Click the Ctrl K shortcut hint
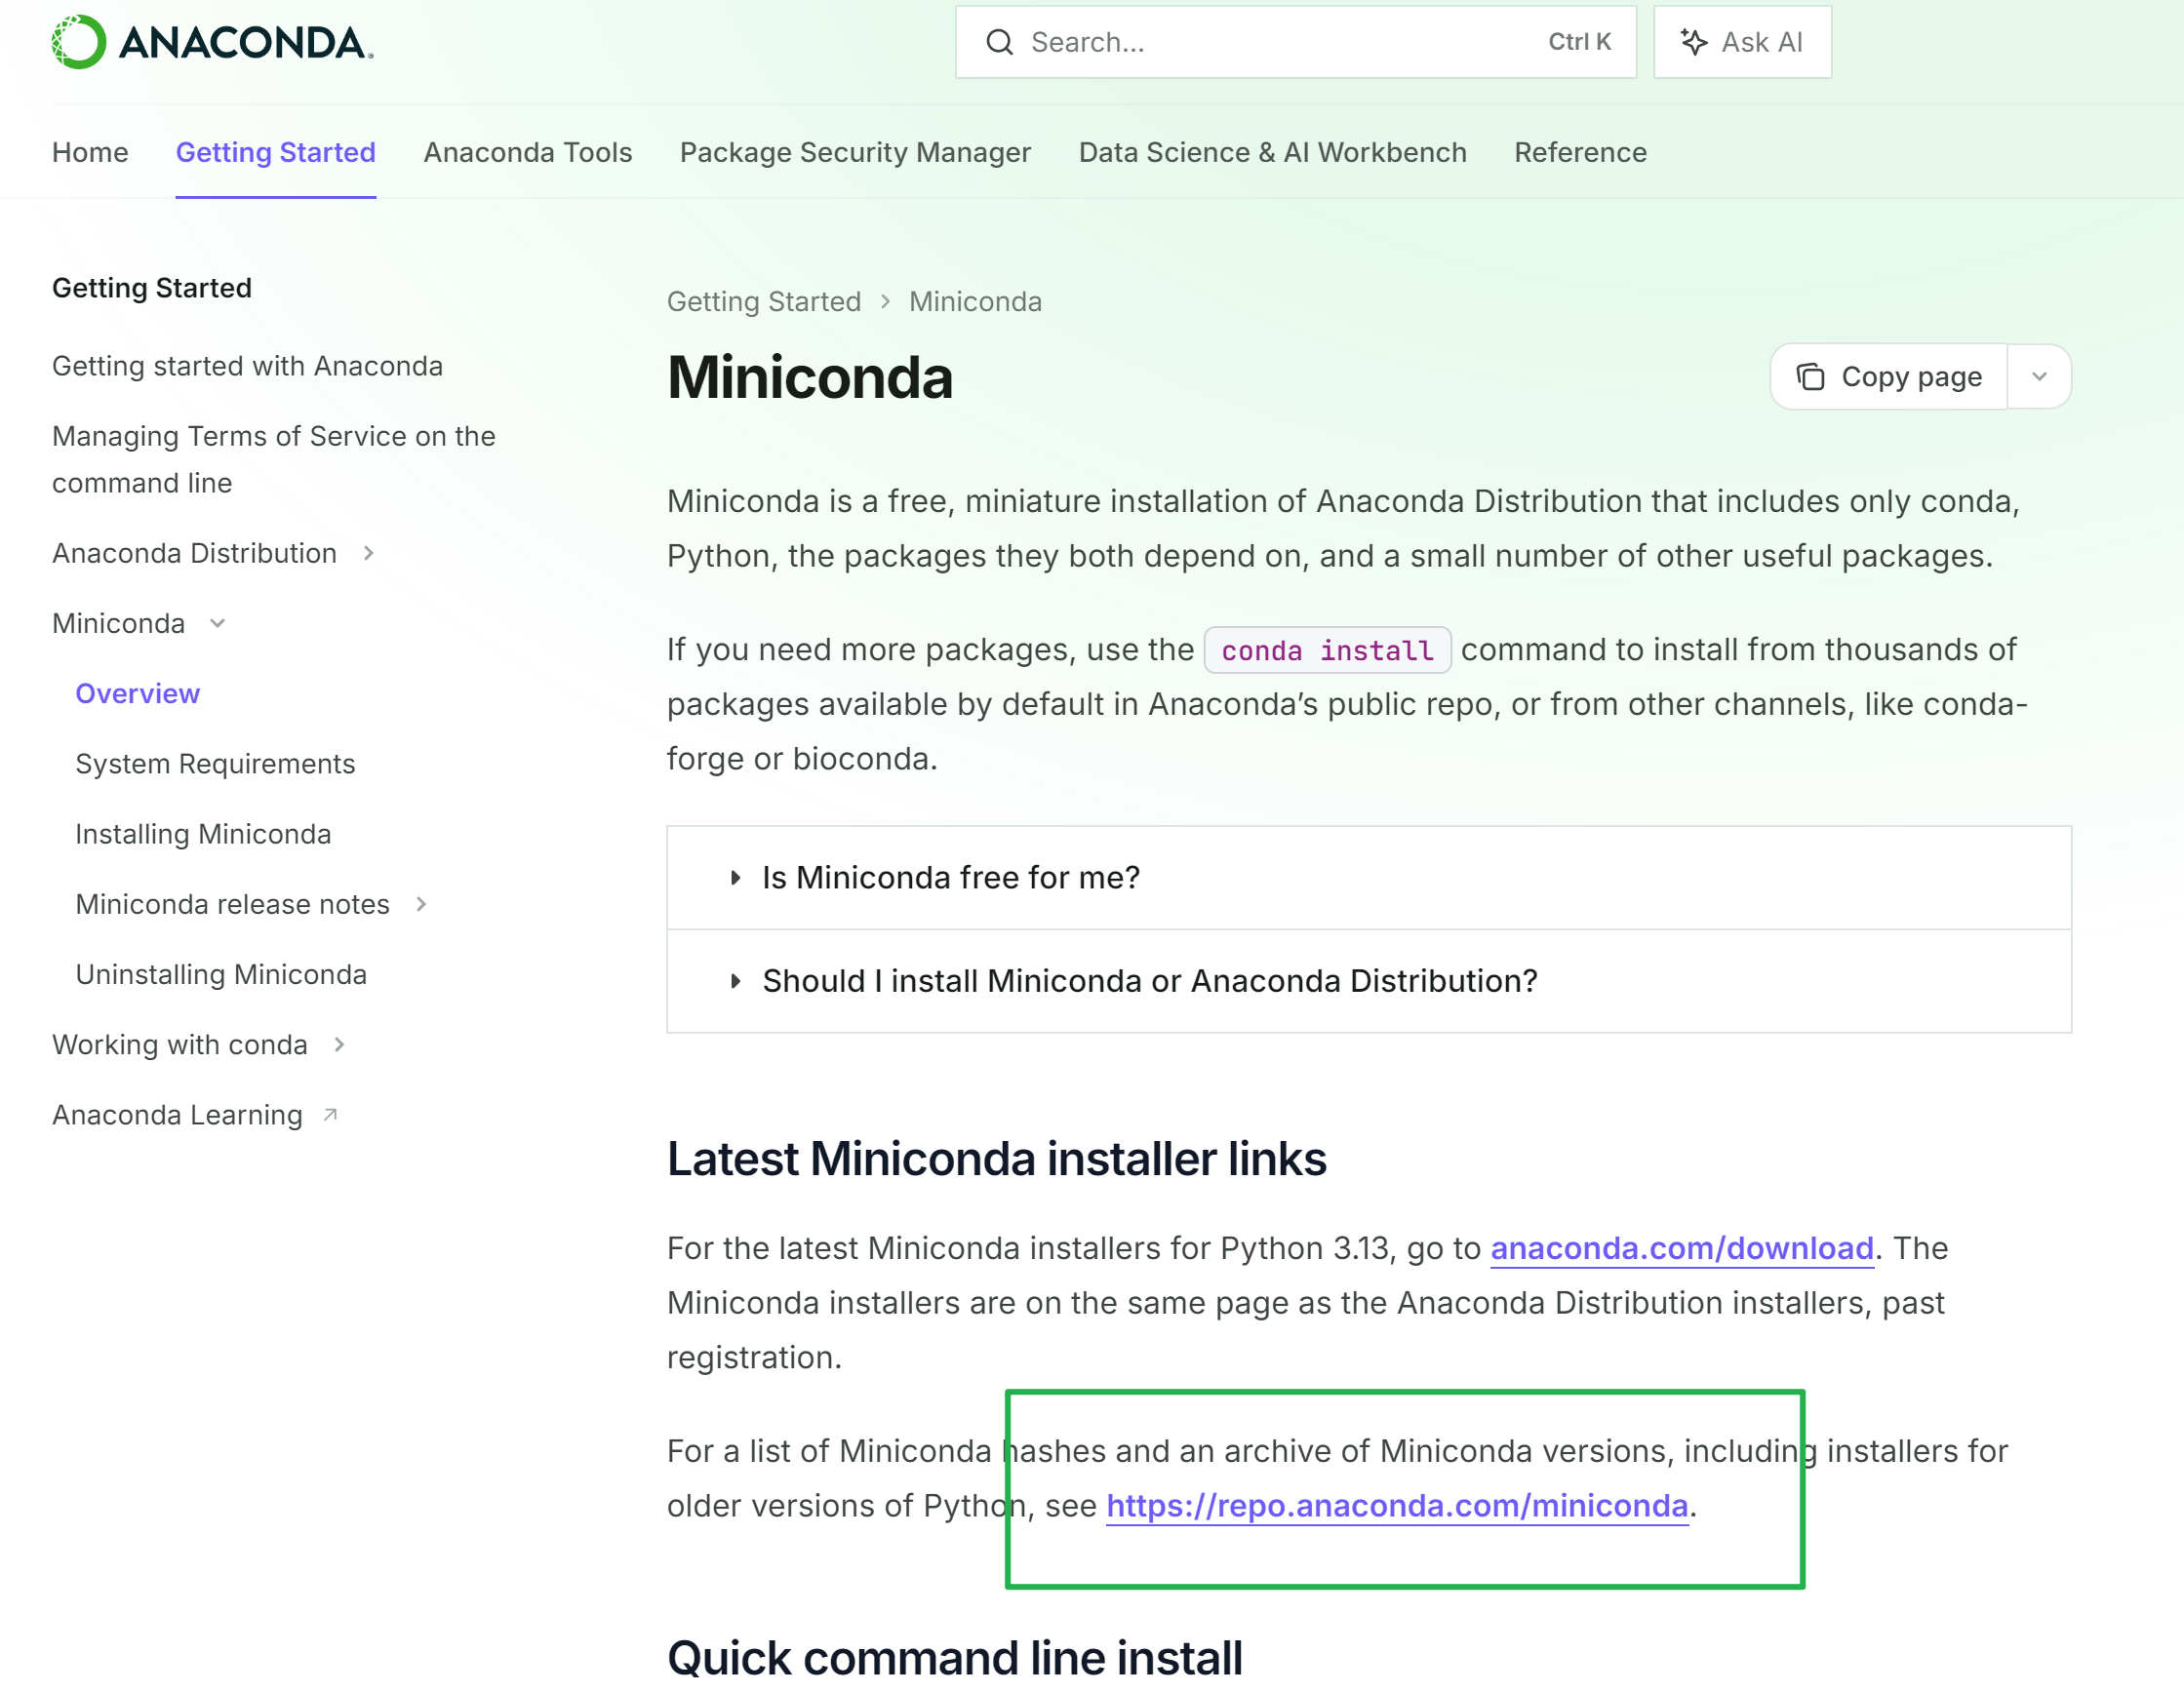 click(1579, 42)
